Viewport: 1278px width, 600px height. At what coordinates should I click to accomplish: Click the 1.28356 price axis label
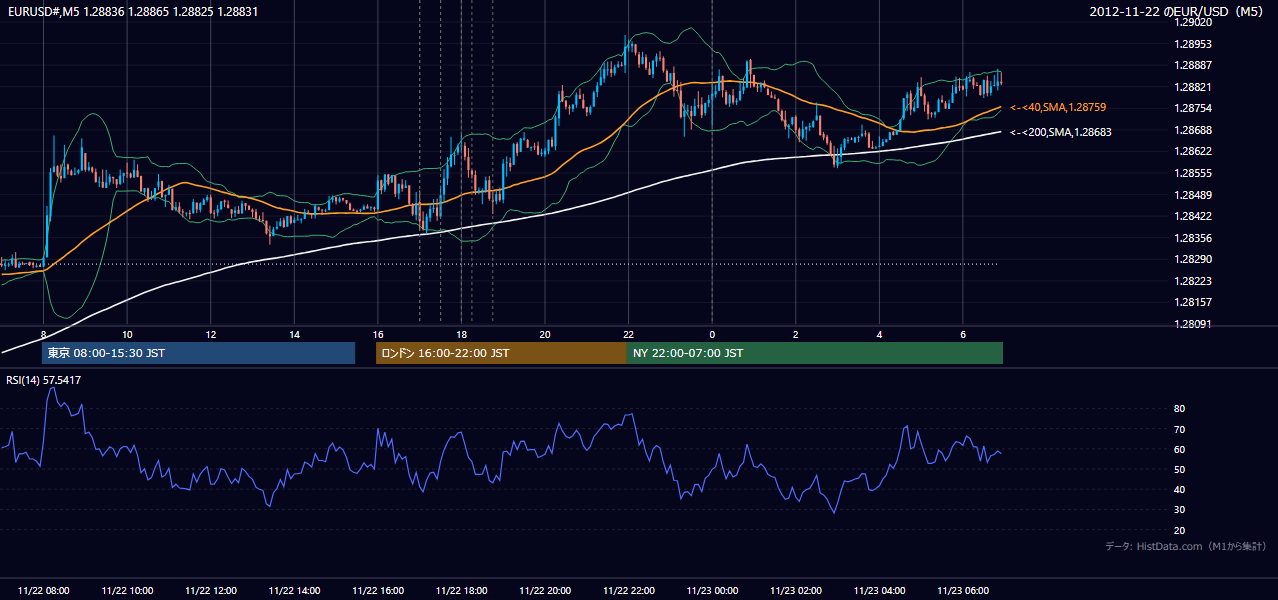(x=1193, y=238)
